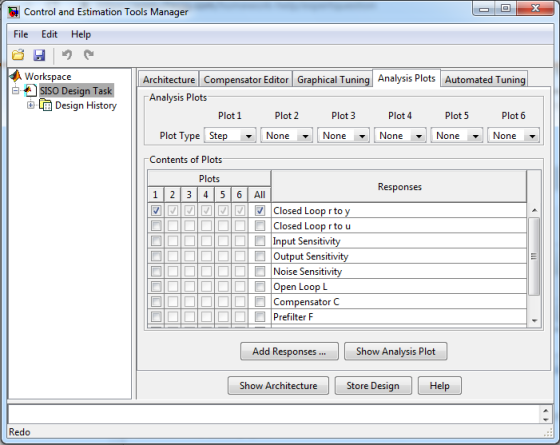The height and width of the screenshot is (445, 560).
Task: Expand the Design History tree node
Action: [x=31, y=105]
